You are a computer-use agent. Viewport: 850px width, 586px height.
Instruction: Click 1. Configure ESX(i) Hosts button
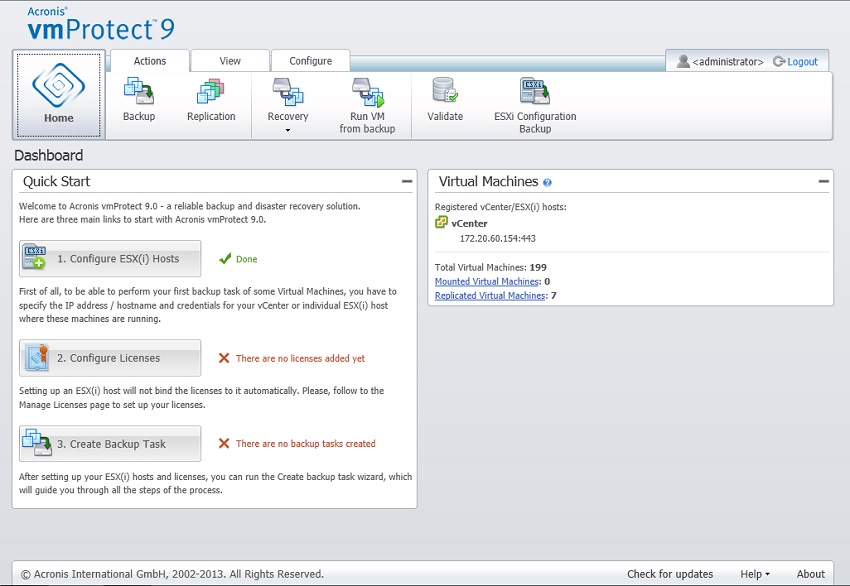tap(110, 259)
